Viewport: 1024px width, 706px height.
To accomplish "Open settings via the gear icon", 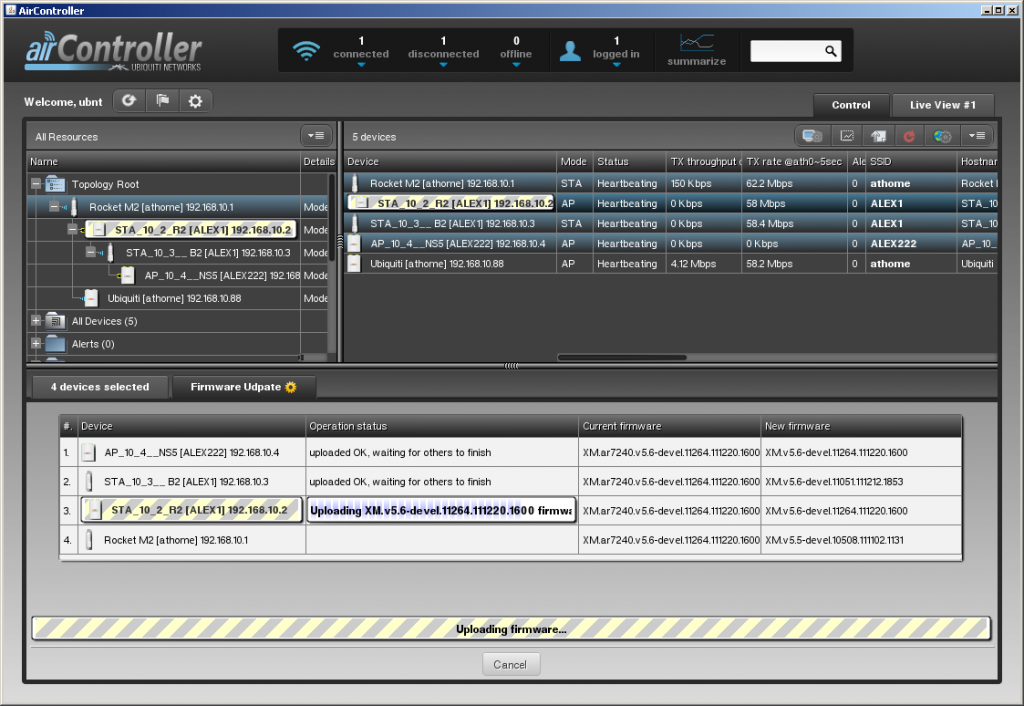I will tap(195, 101).
